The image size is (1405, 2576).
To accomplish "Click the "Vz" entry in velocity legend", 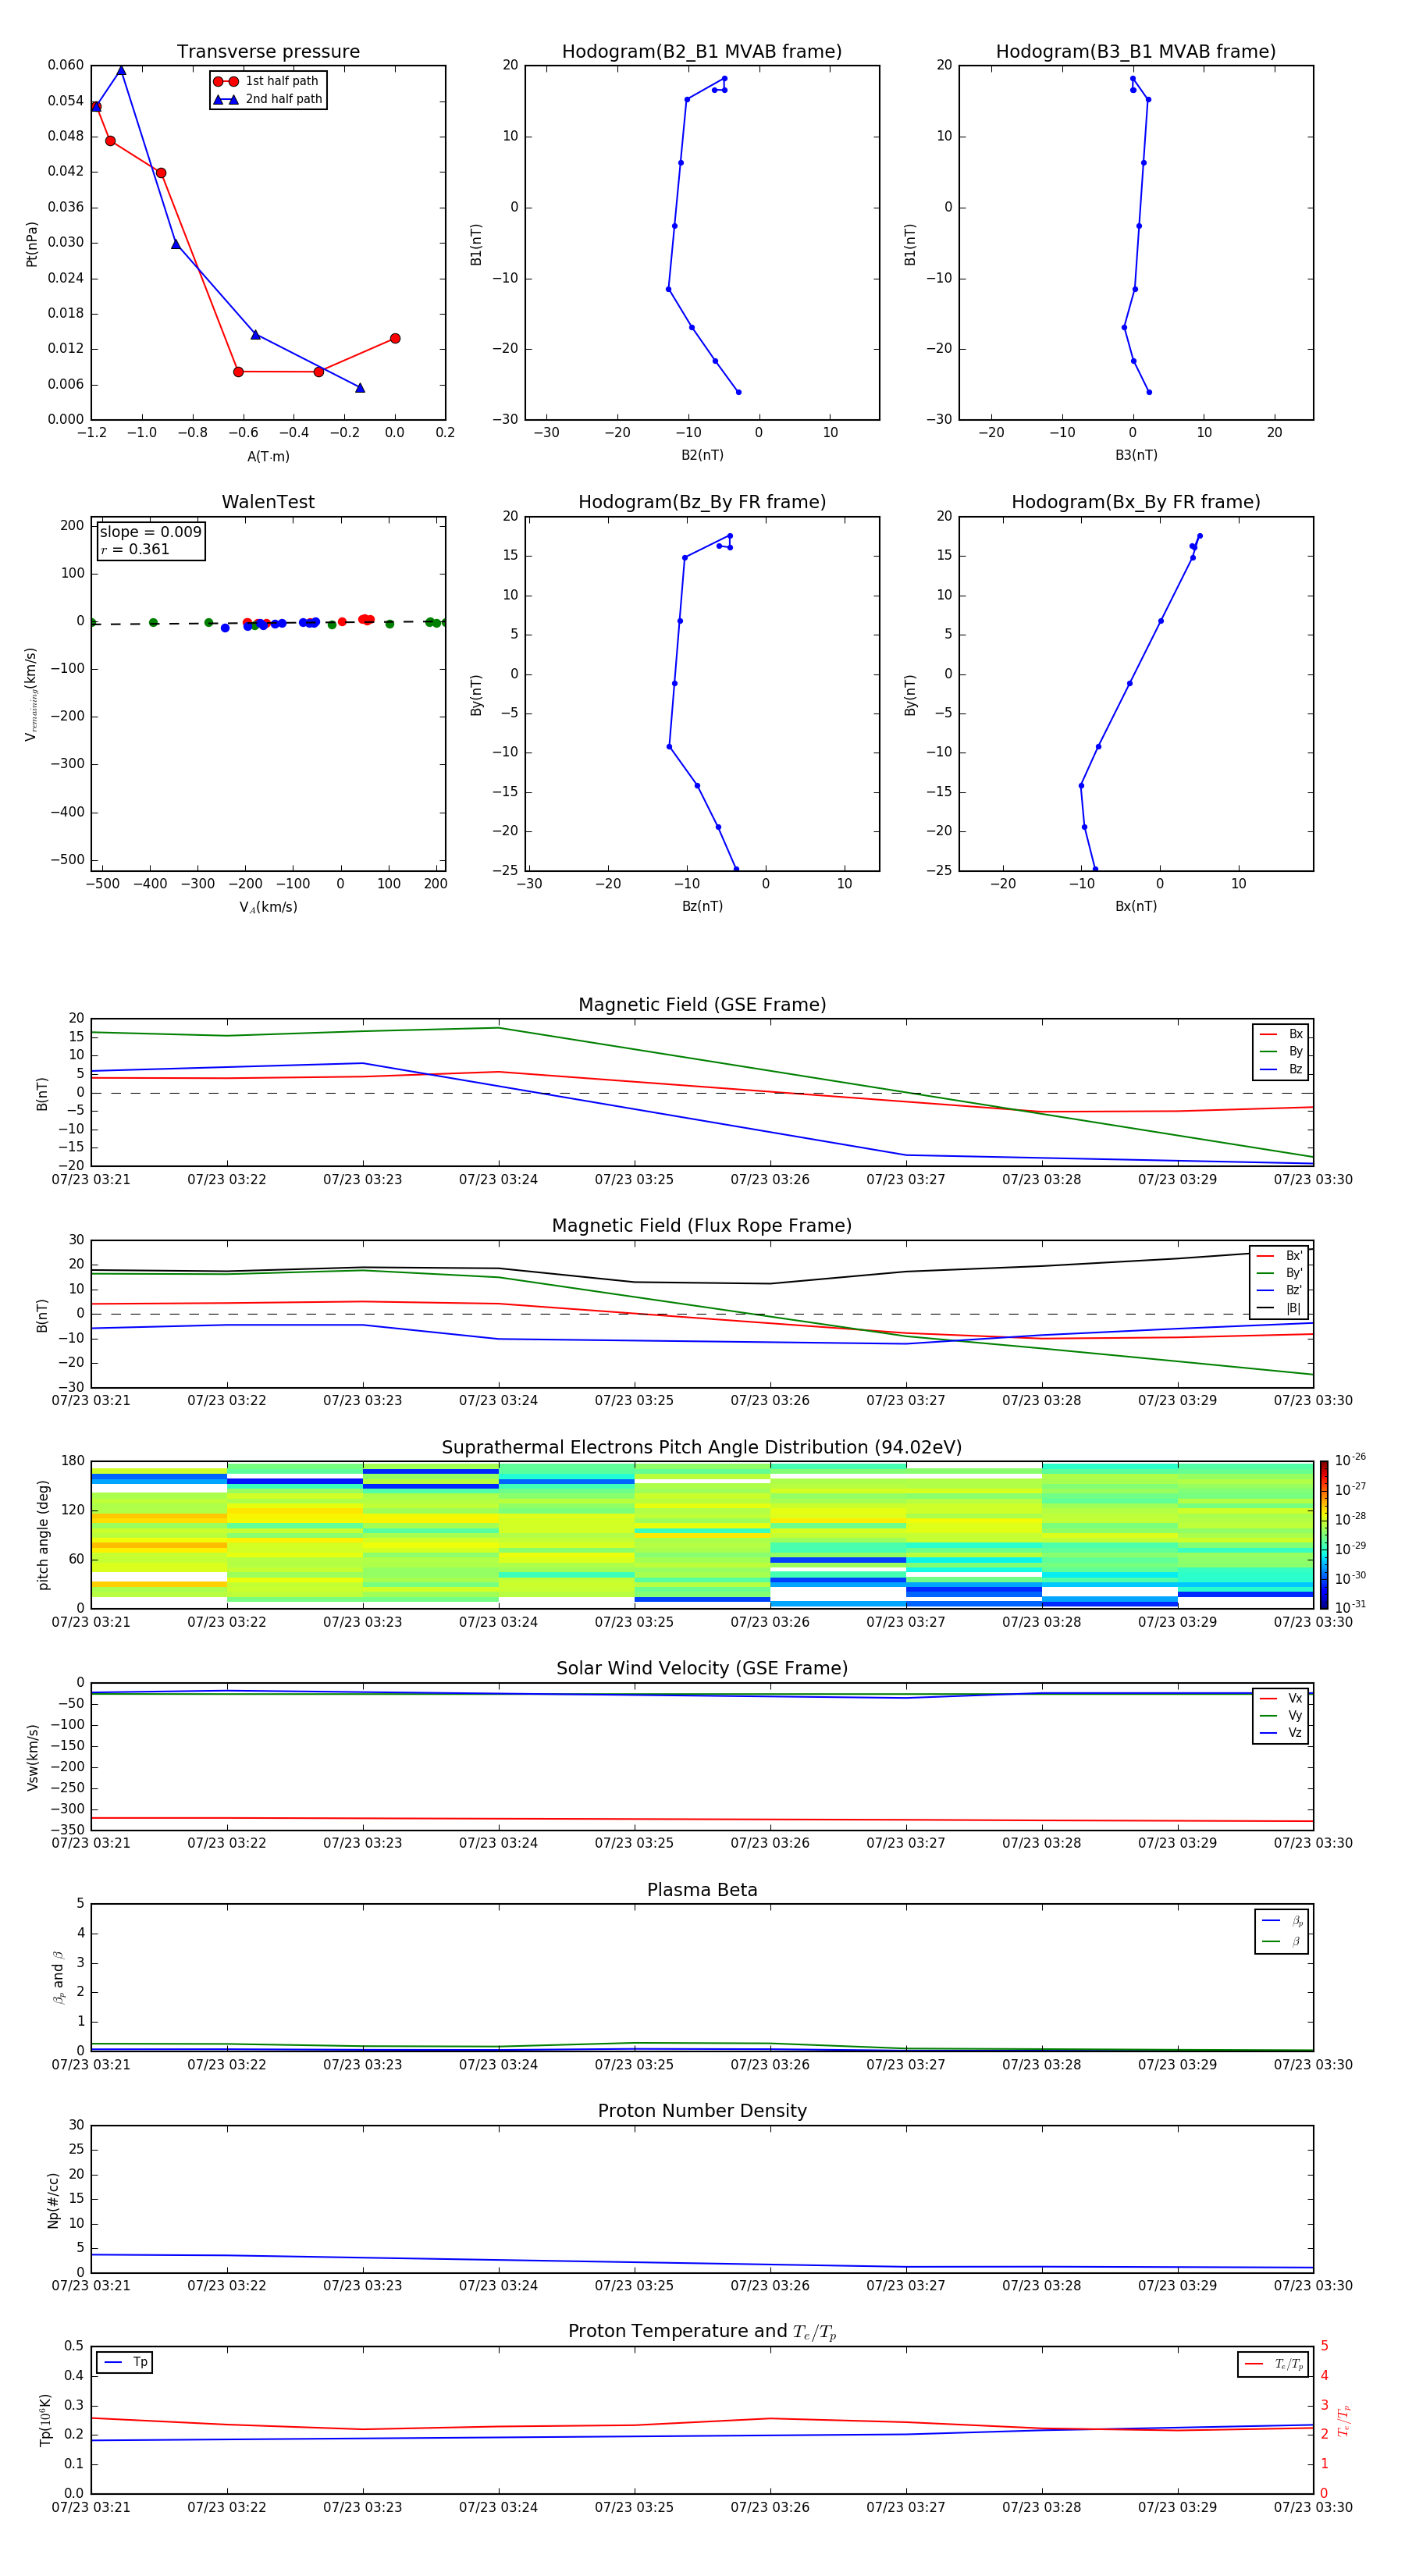I will (x=1281, y=1733).
